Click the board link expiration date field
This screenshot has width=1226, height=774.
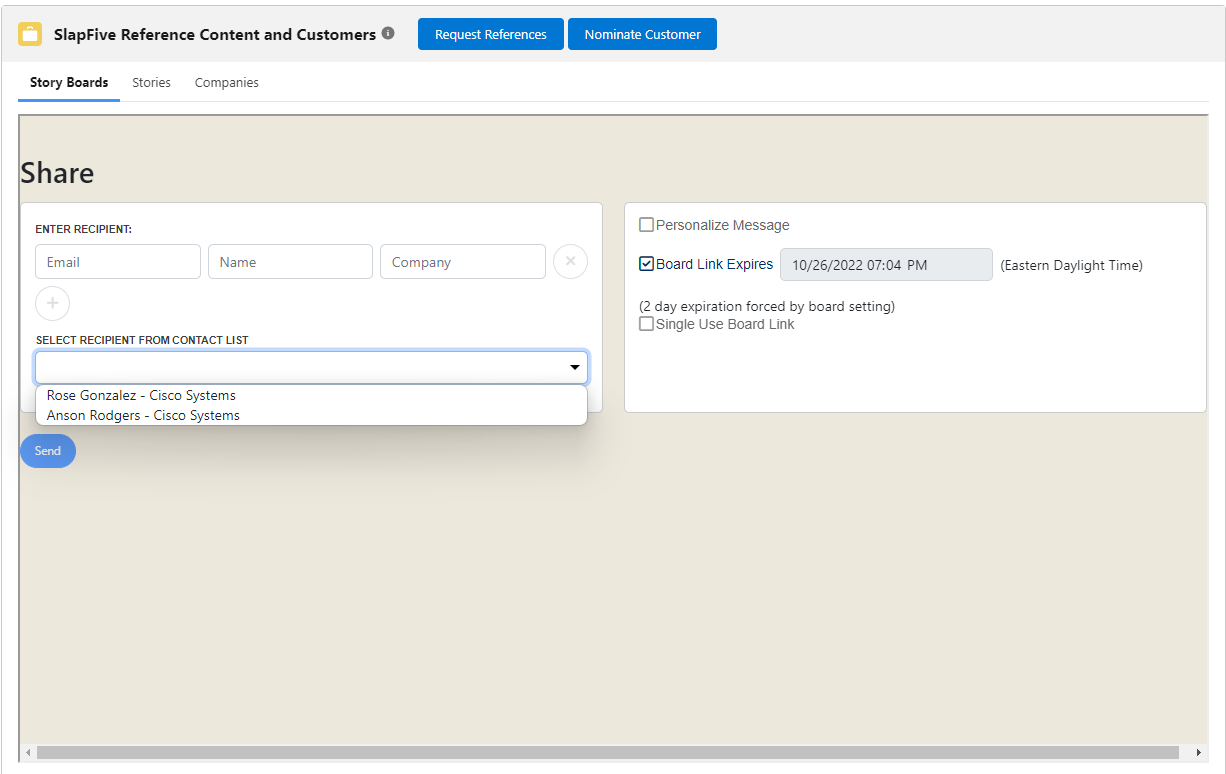pos(886,264)
